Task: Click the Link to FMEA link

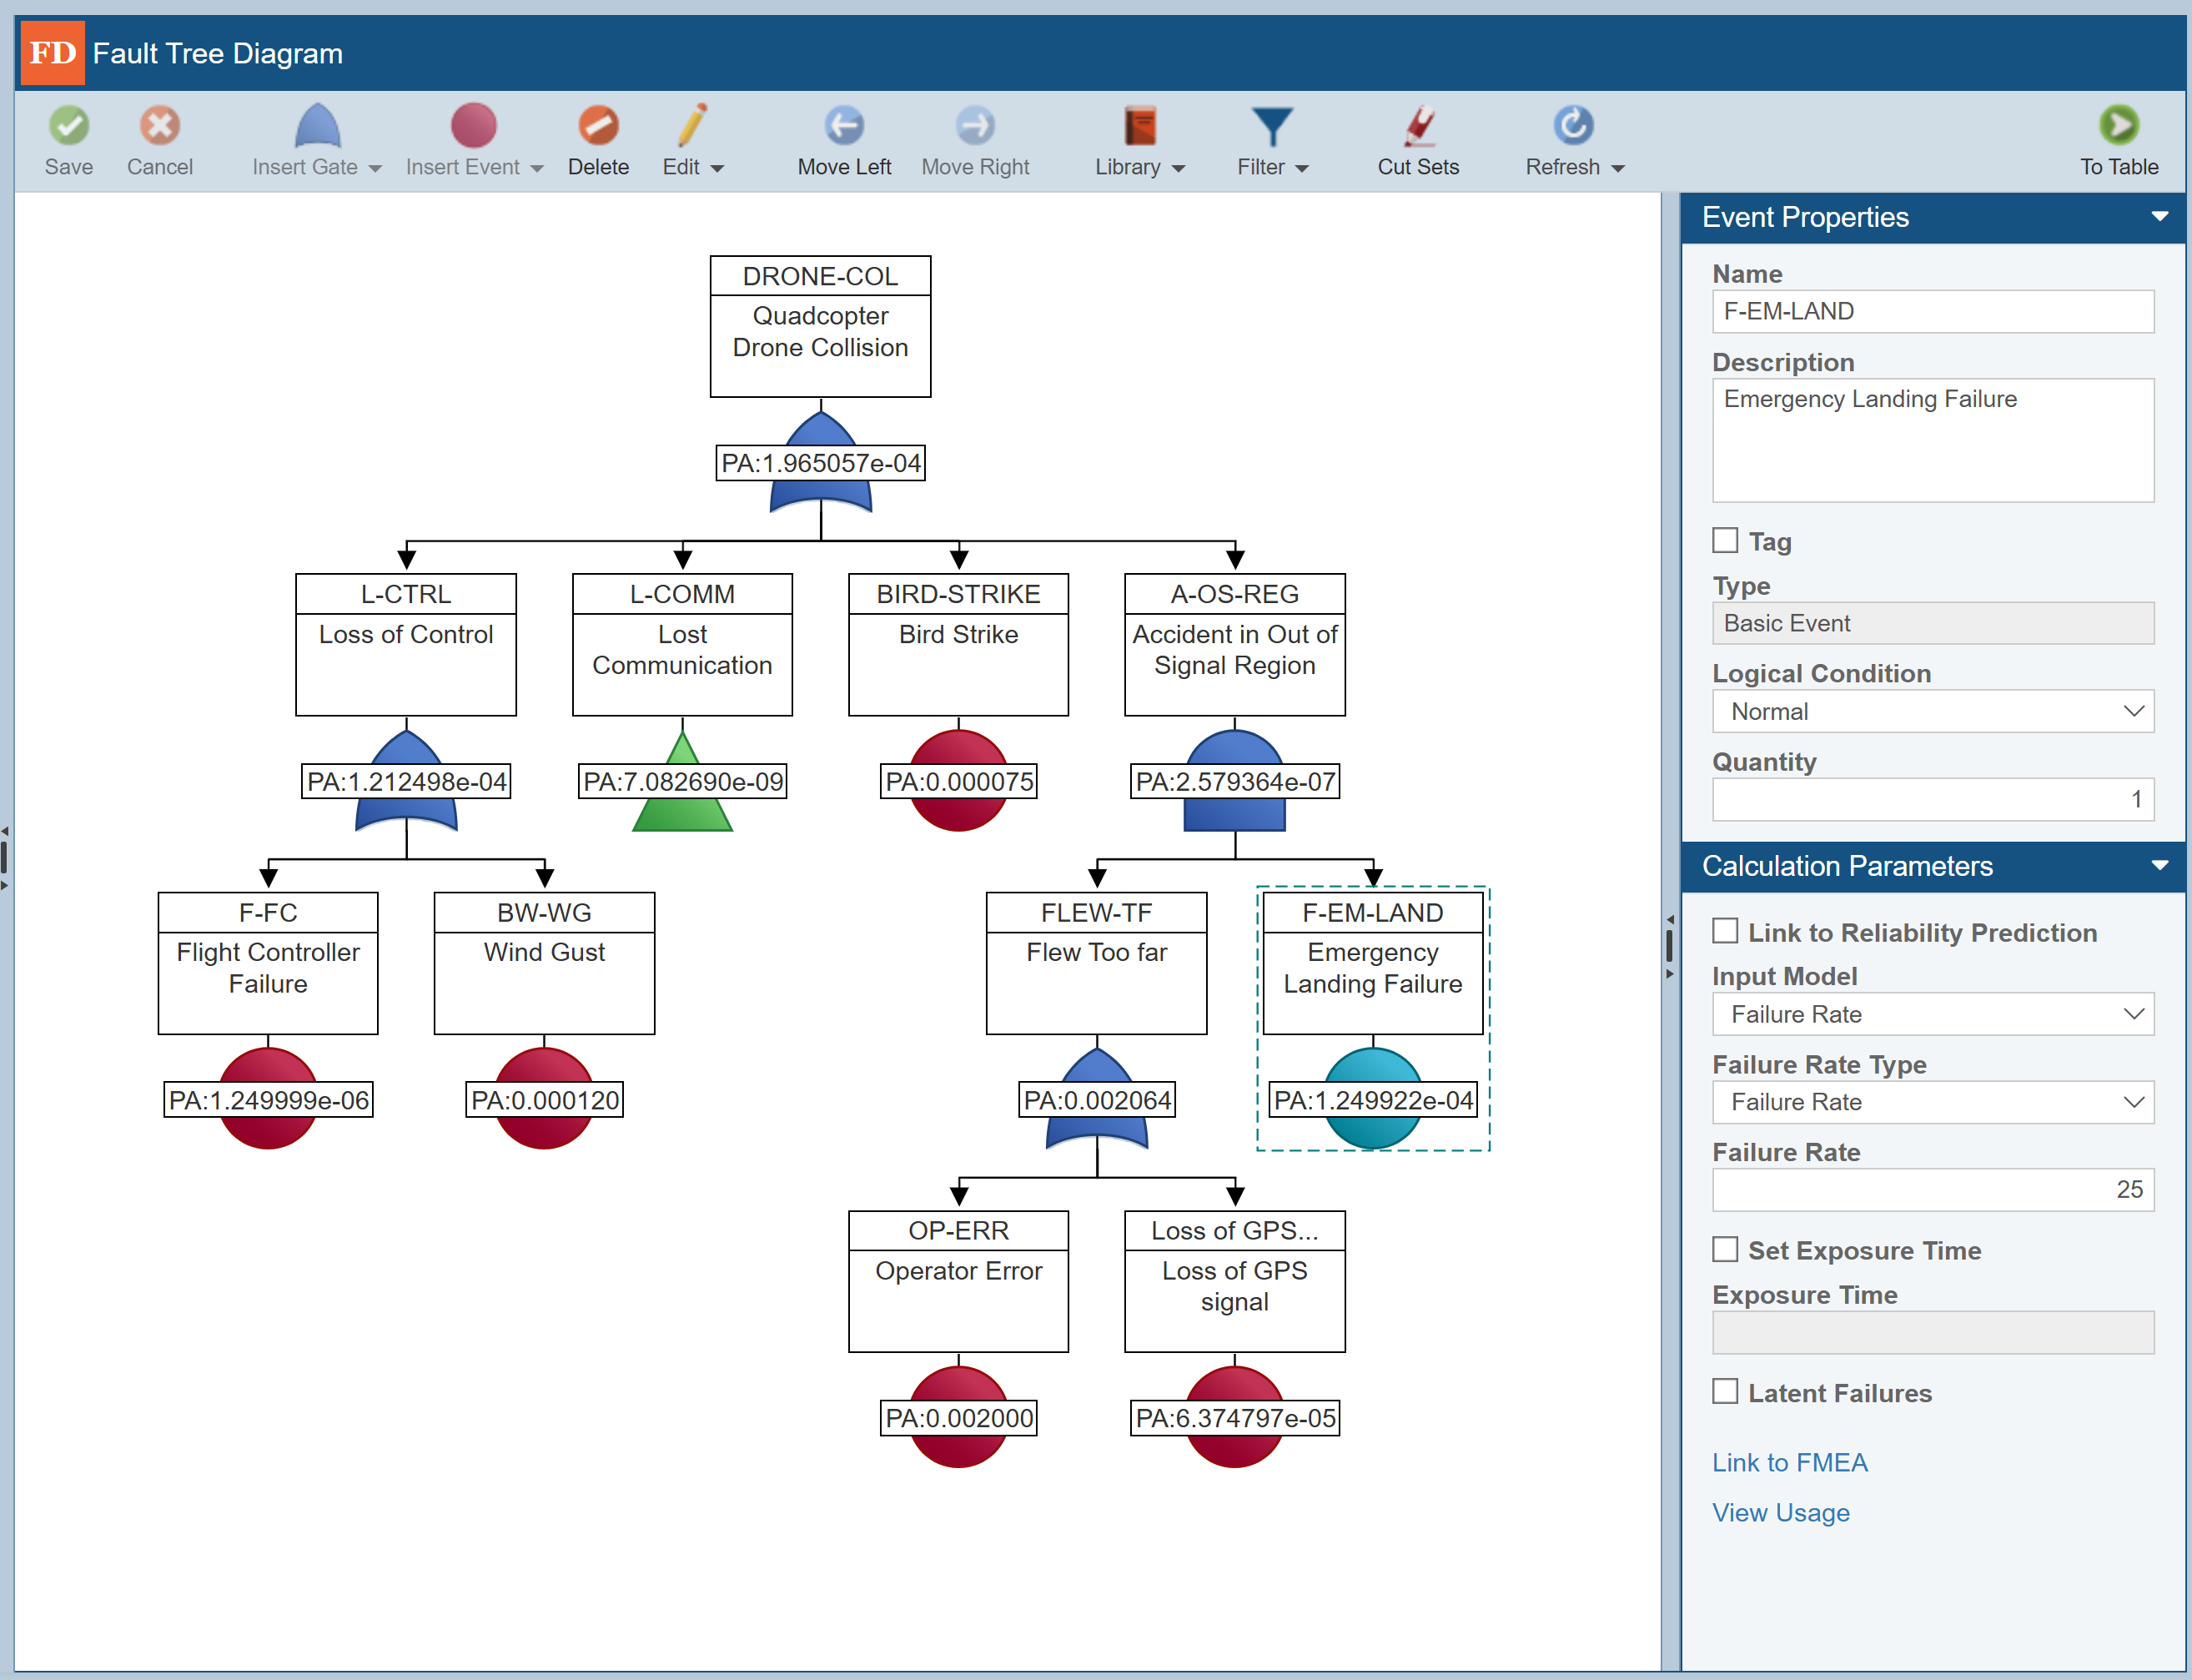Action: [1789, 1462]
